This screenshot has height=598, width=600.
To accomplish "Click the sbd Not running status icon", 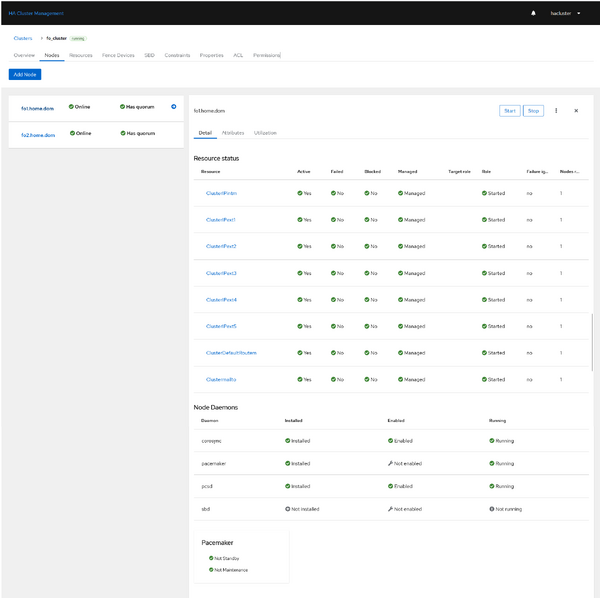I will click(x=492, y=509).
